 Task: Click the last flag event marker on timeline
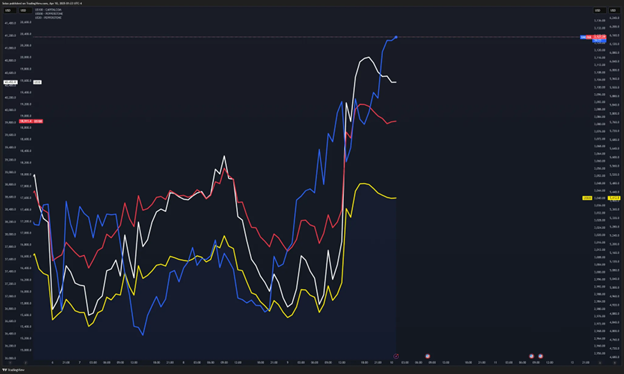coord(540,356)
